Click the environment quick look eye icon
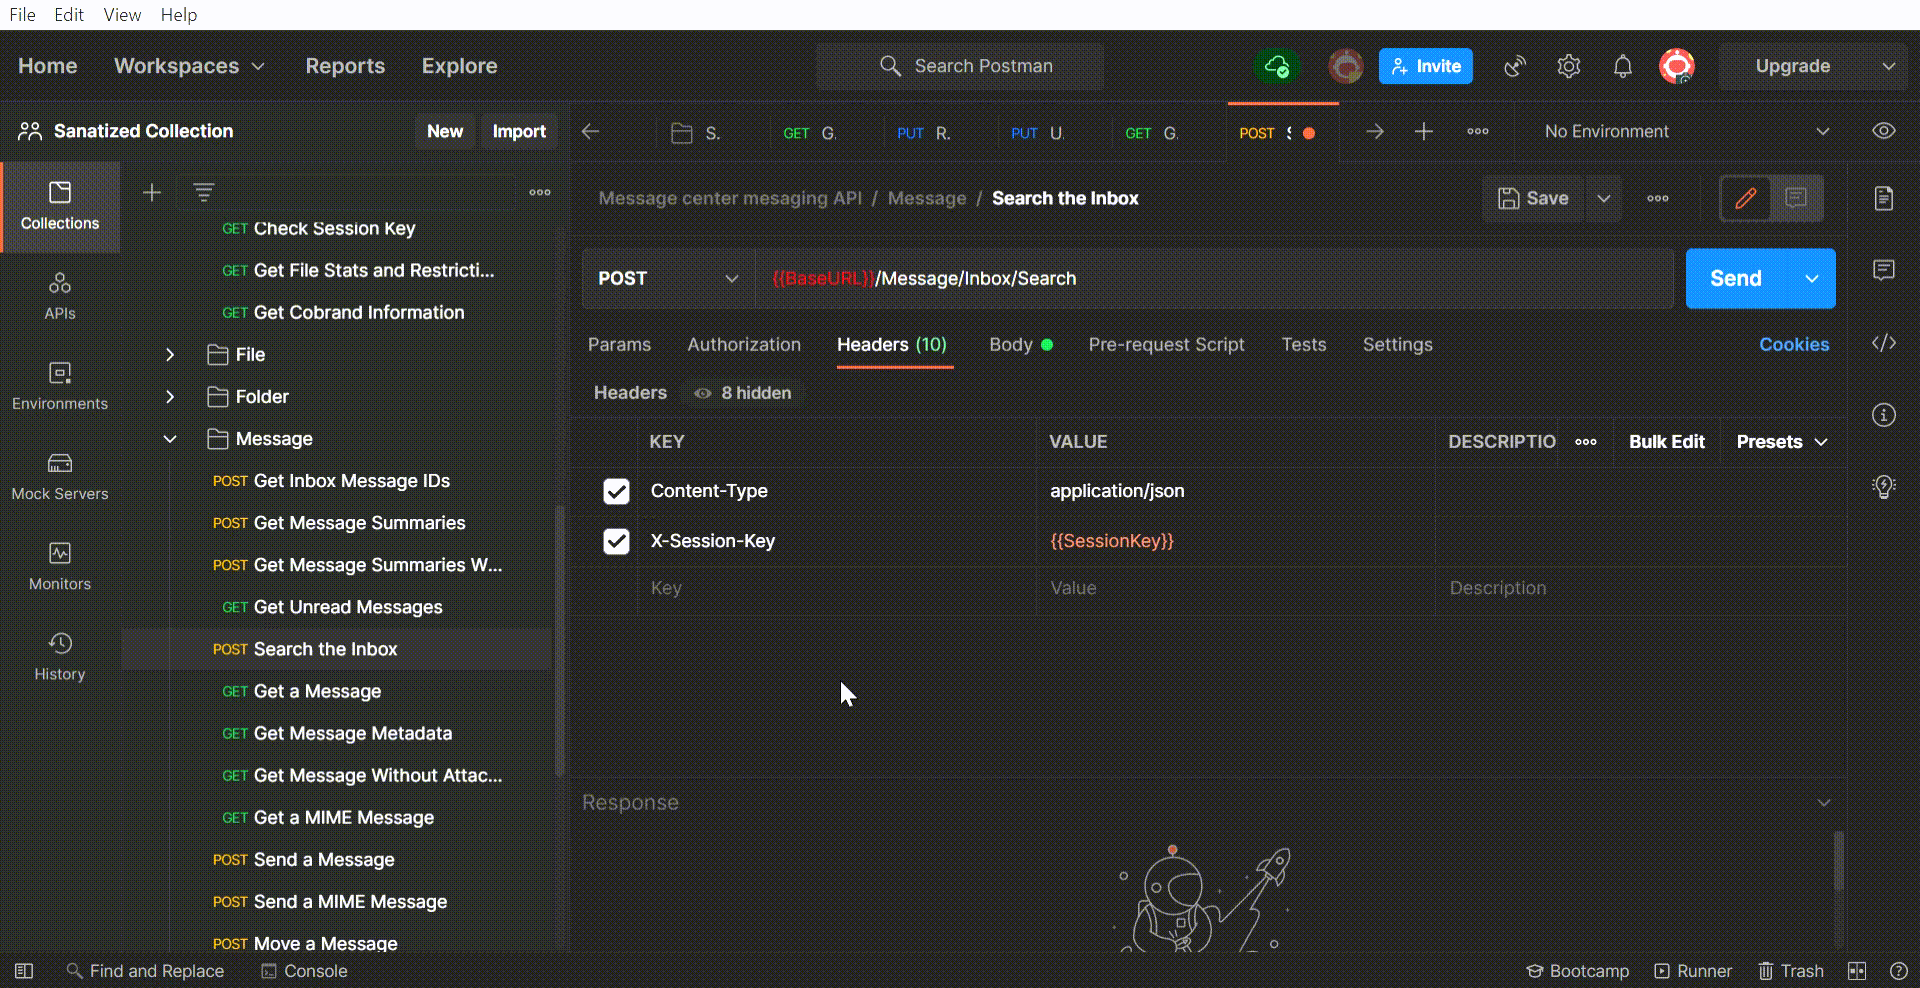 1883,132
